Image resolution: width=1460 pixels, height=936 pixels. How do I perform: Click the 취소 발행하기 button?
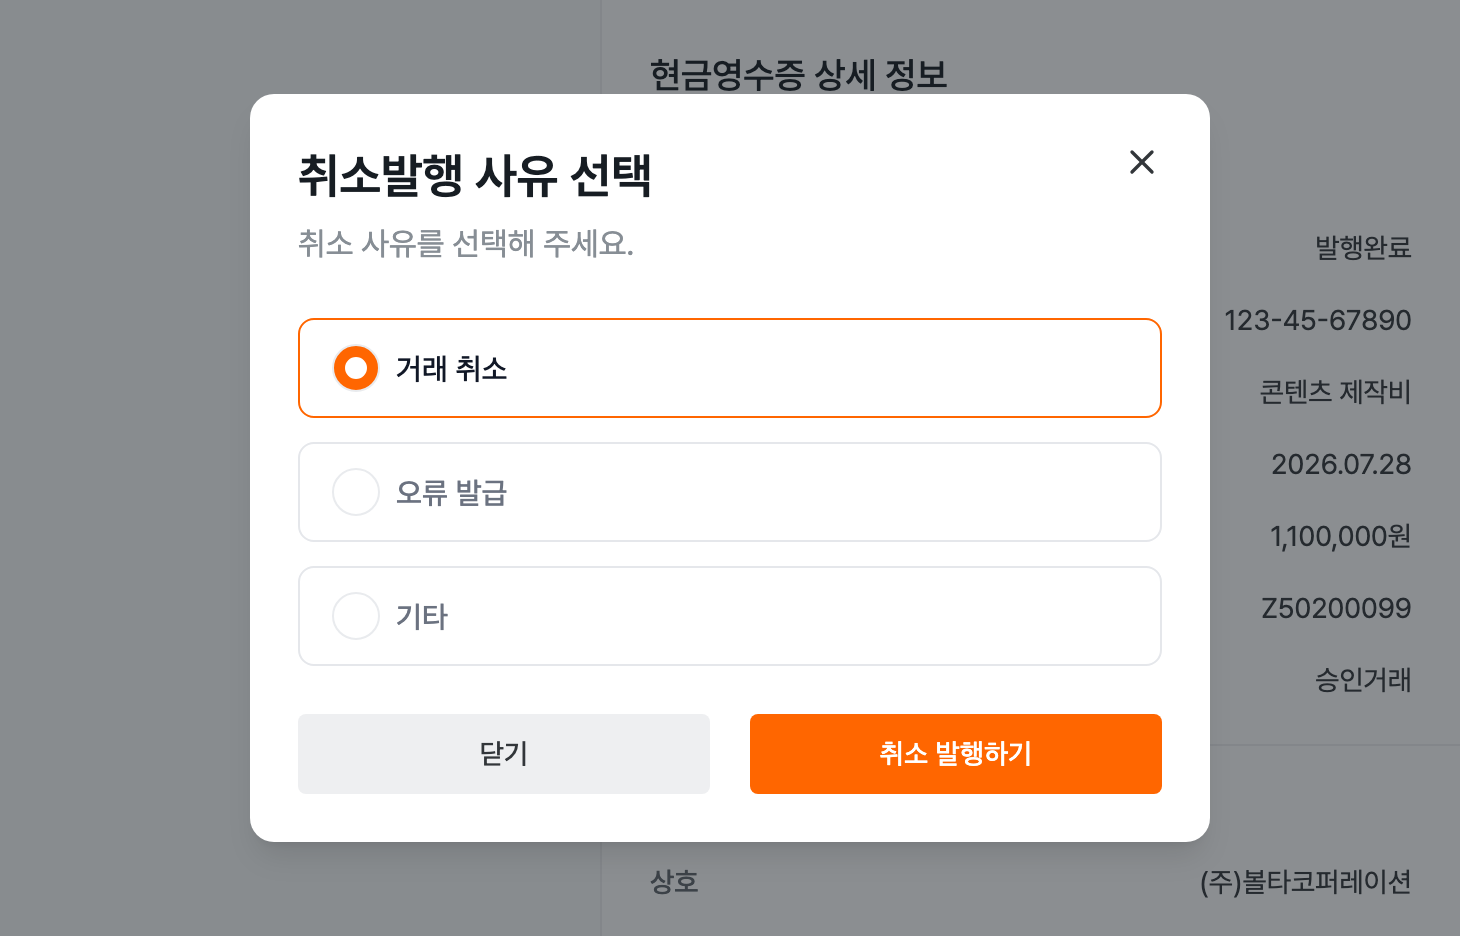(956, 754)
